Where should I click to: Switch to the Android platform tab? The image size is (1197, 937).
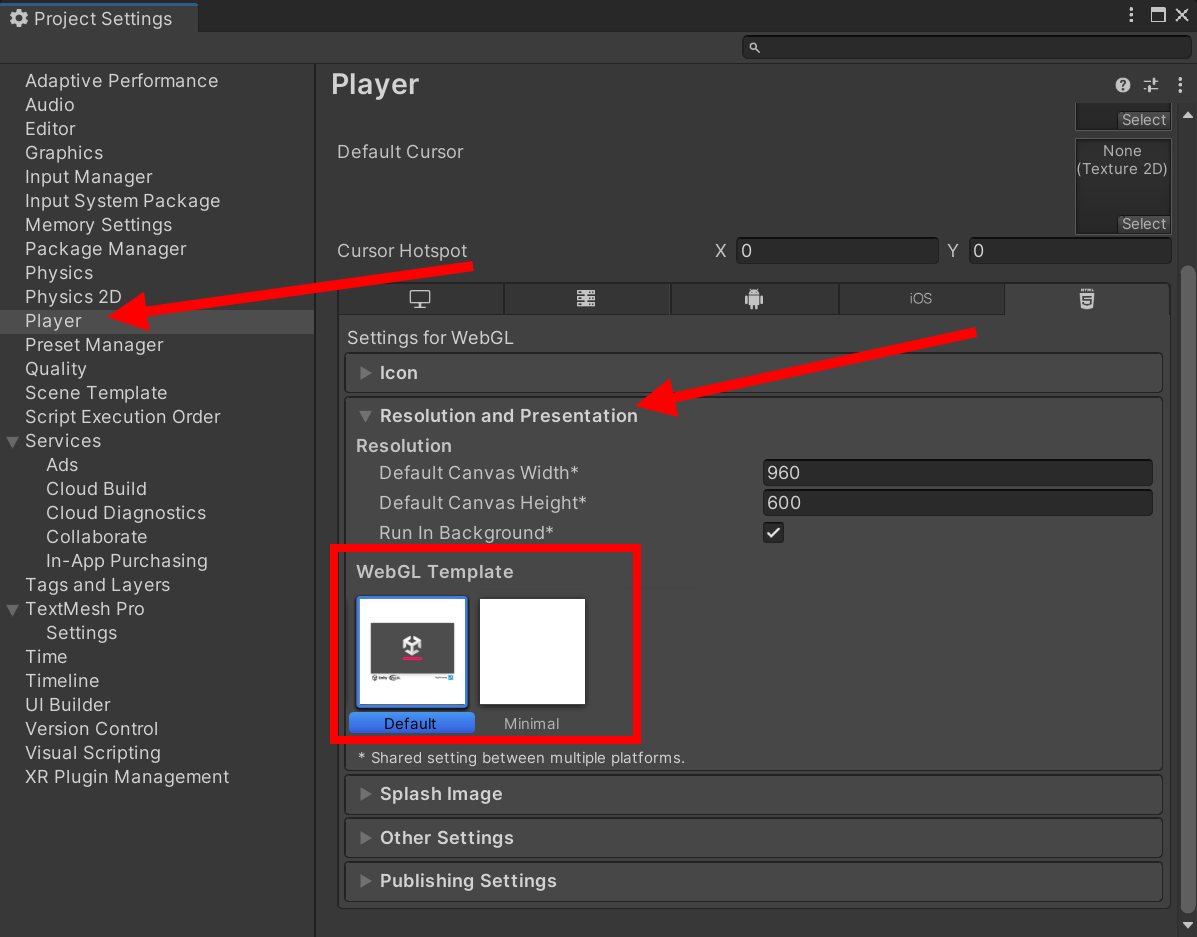tap(754, 299)
